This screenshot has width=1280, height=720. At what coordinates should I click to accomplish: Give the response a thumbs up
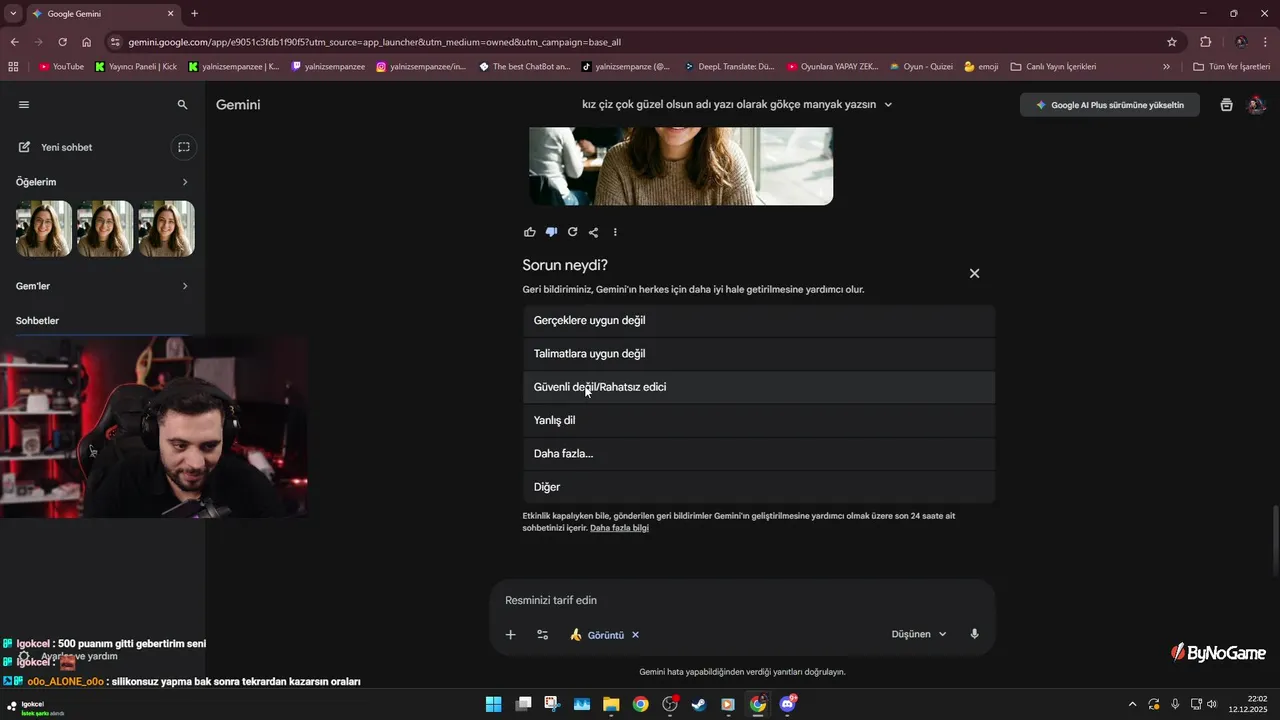point(530,232)
